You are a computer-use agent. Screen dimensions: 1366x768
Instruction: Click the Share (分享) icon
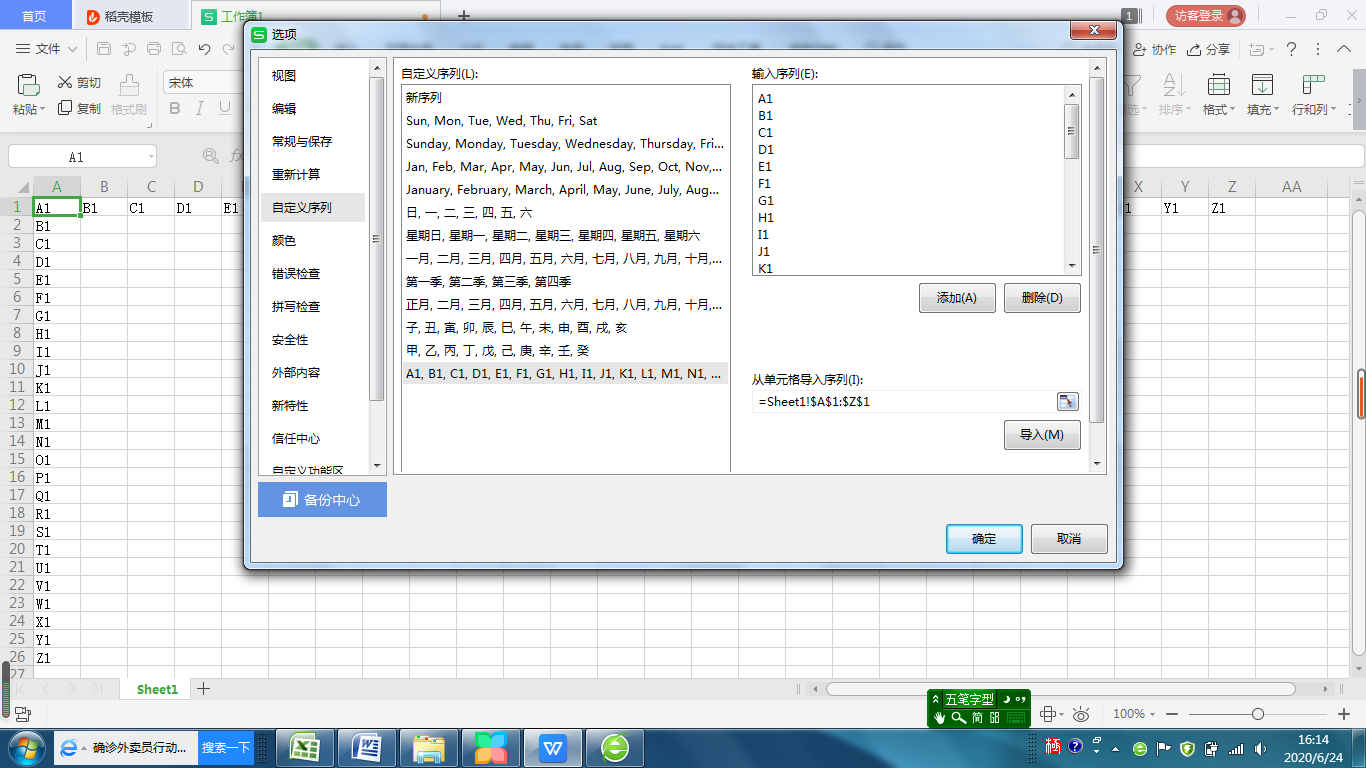(1194, 49)
